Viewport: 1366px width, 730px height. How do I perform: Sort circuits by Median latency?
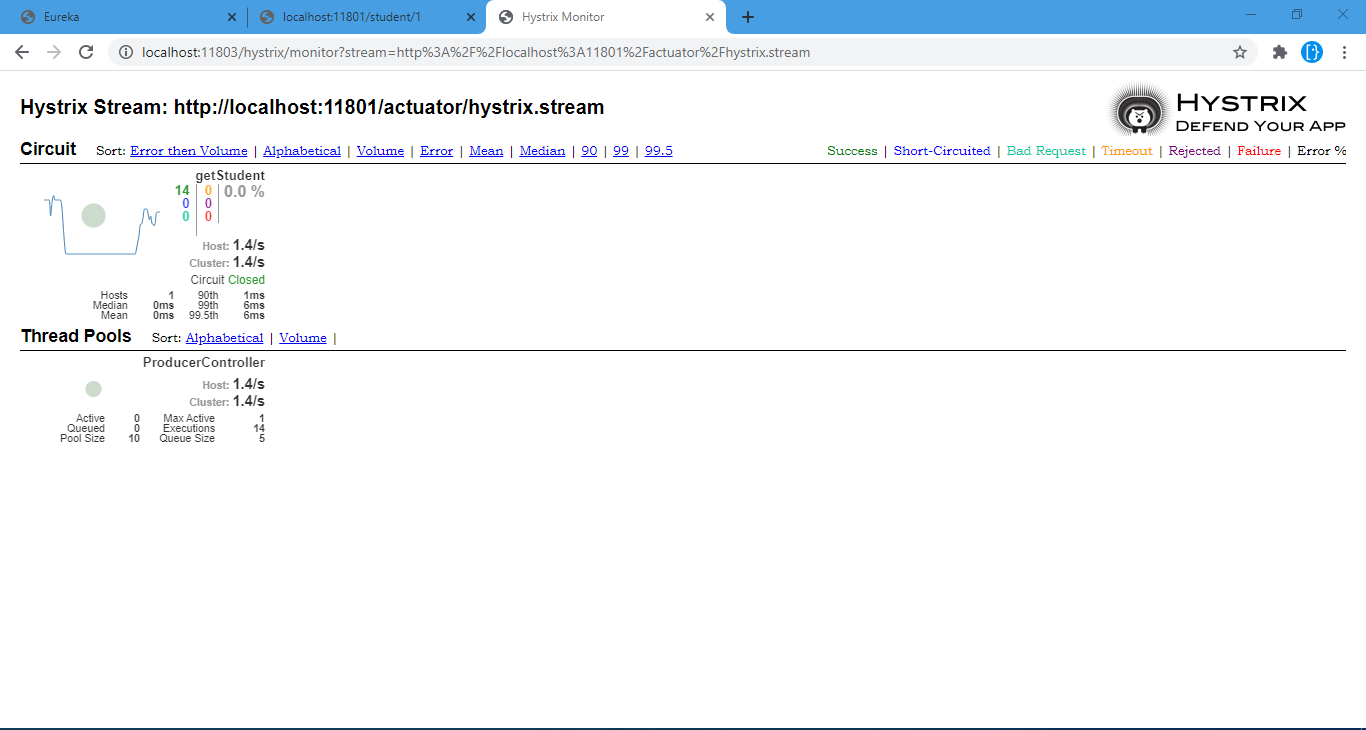coord(542,151)
